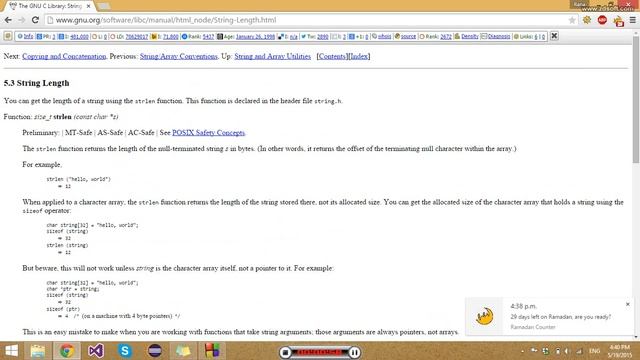Open the colorful squares taskbar app
The image size is (640, 360).
(x=212, y=351)
